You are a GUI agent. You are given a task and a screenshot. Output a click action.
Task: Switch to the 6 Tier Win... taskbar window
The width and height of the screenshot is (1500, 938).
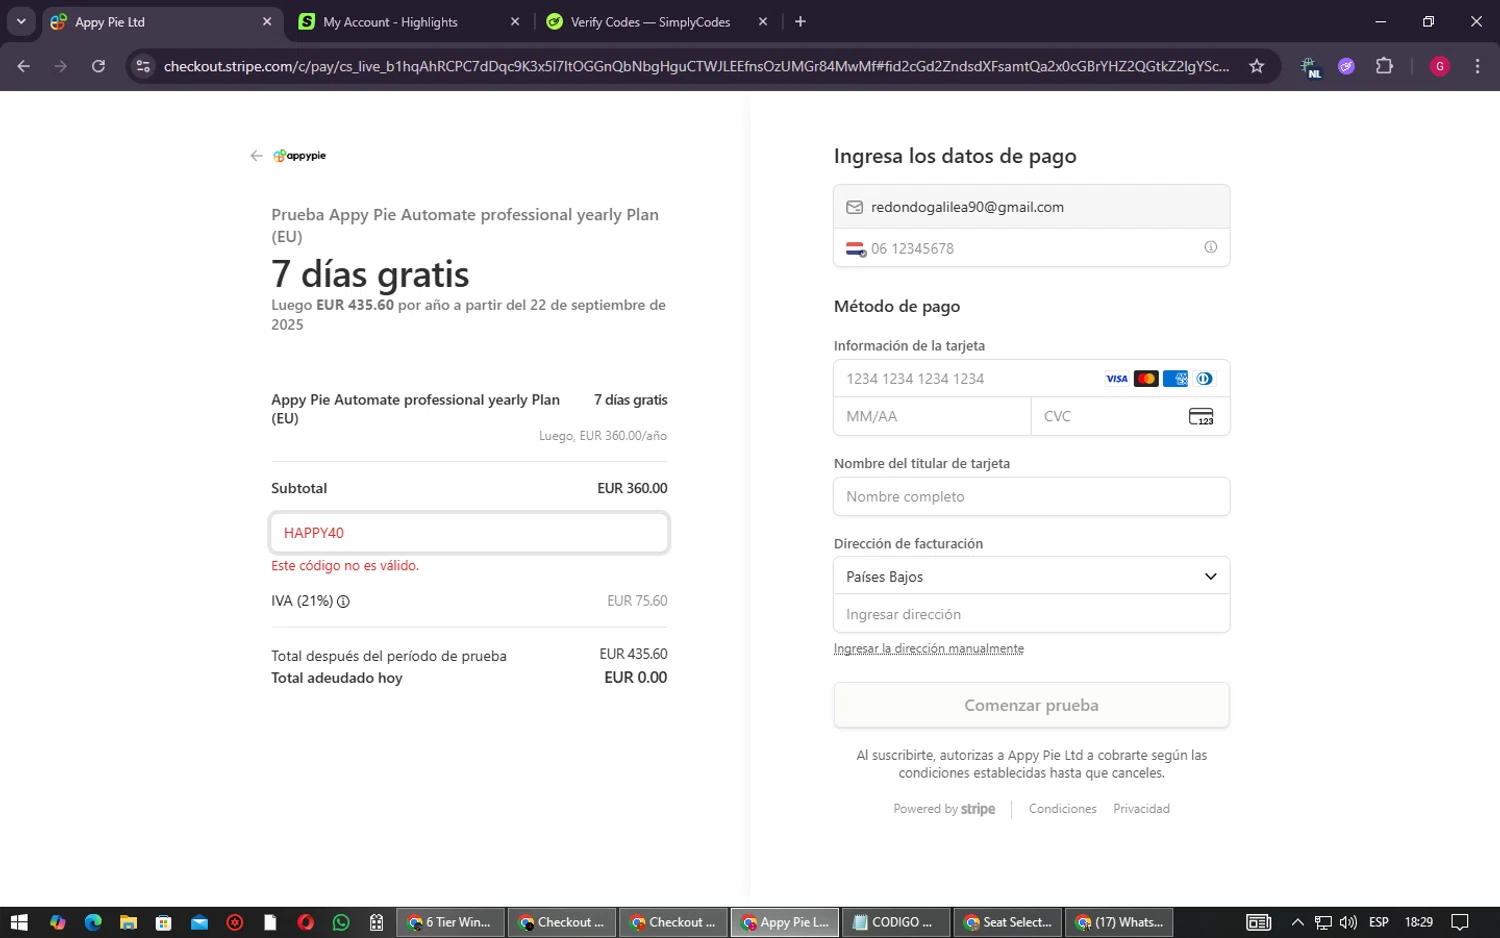(451, 923)
